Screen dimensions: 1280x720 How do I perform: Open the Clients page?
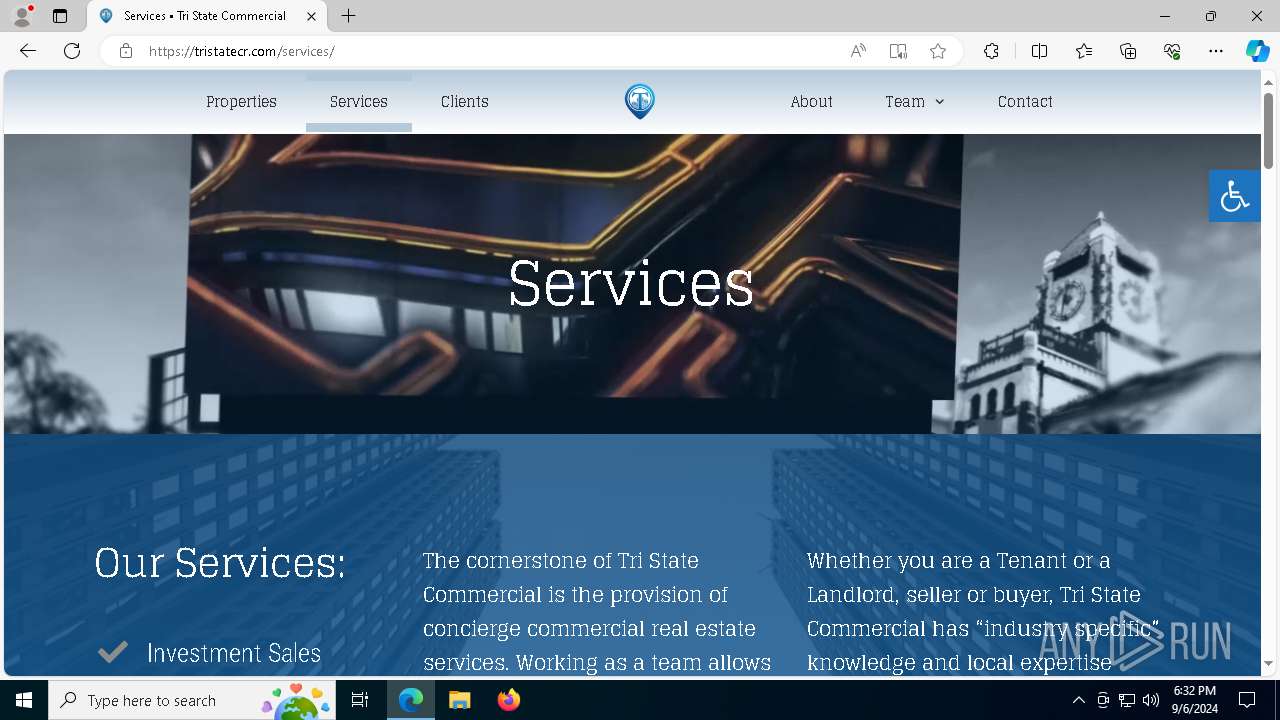[x=465, y=102]
